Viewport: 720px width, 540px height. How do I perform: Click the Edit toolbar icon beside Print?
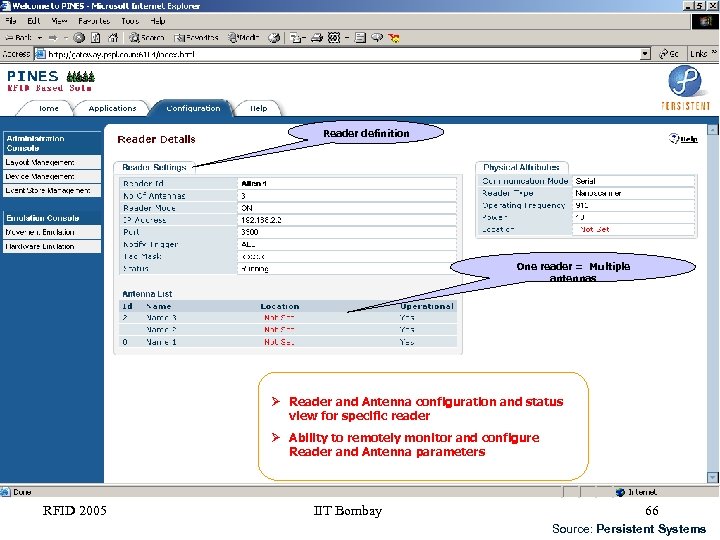point(334,38)
